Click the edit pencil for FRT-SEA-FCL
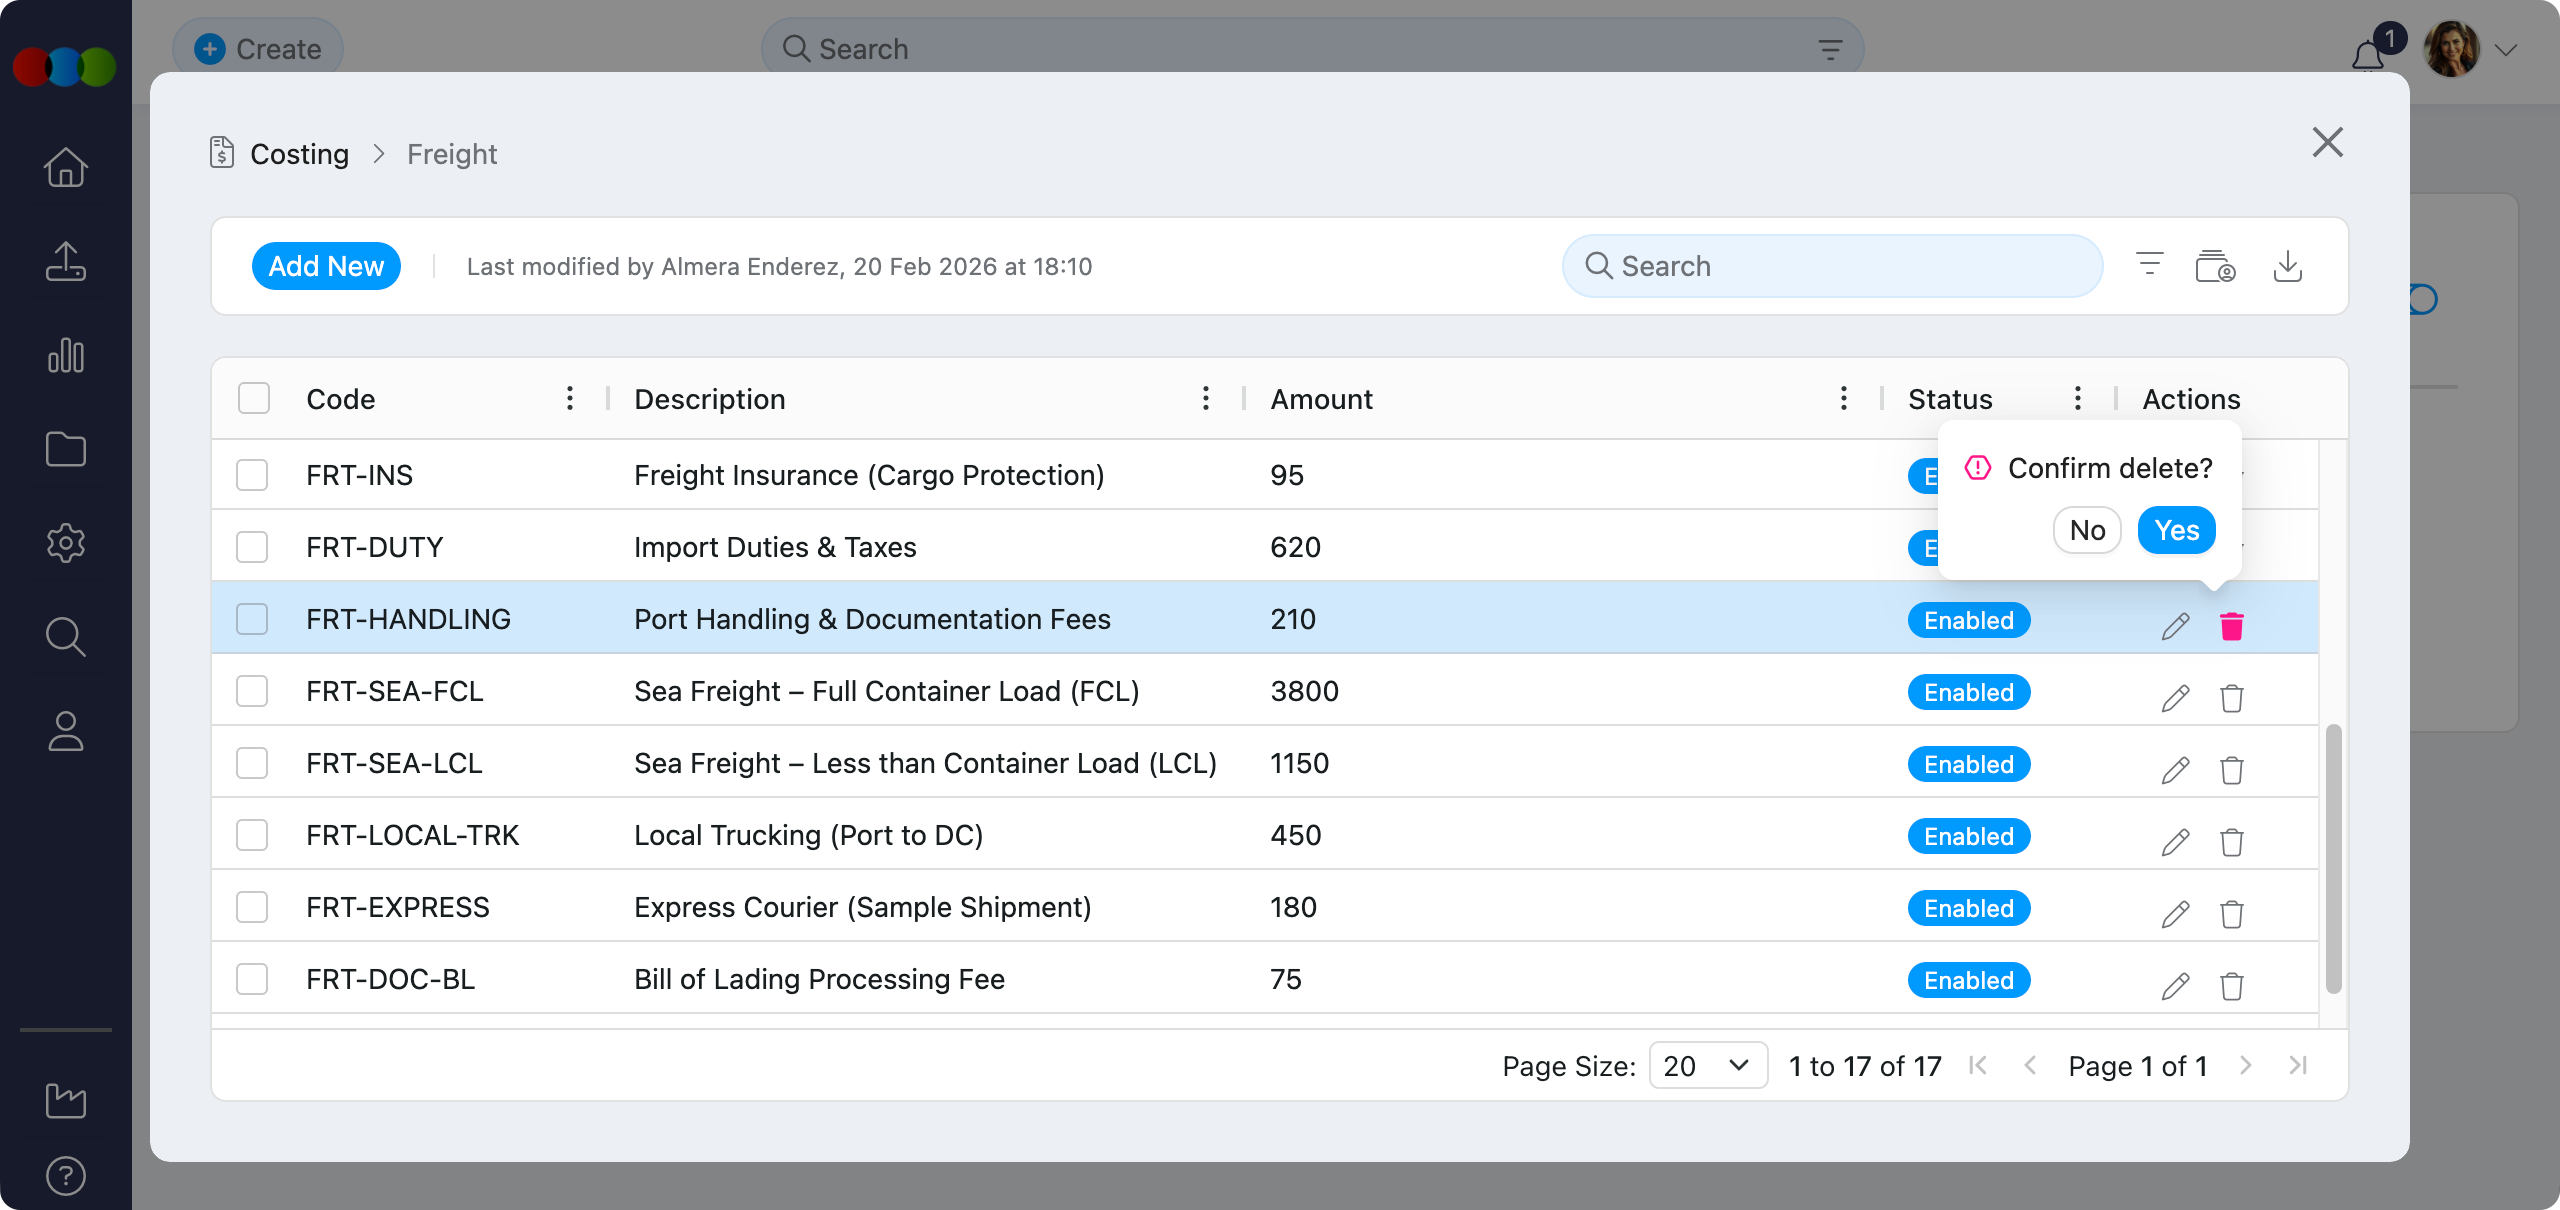Screen dimensions: 2560x1210 (x=2175, y=697)
